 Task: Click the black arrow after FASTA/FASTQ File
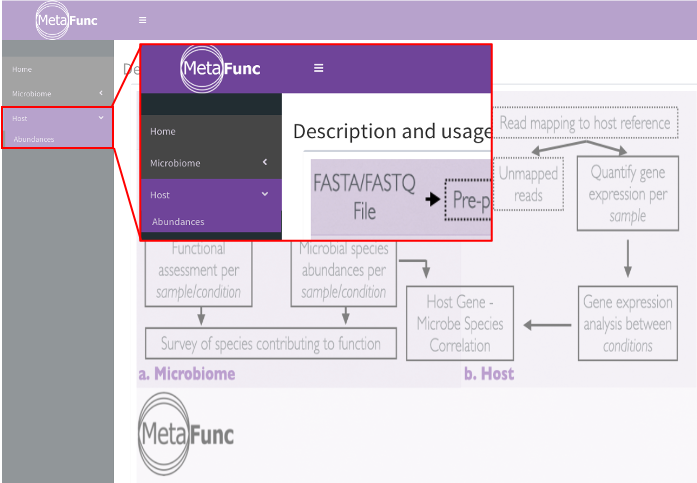tap(432, 199)
